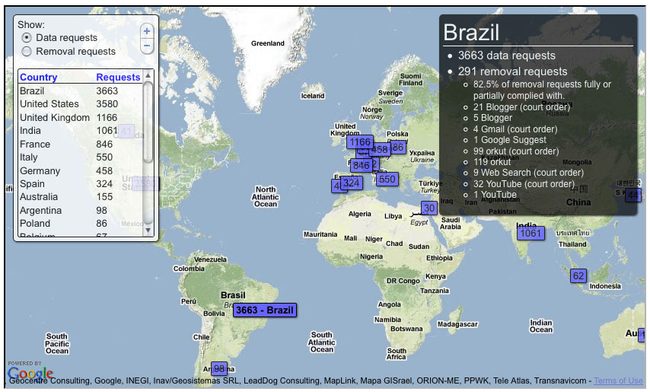650x392 pixels.
Task: Select United States row in the list
Action: tap(80, 104)
